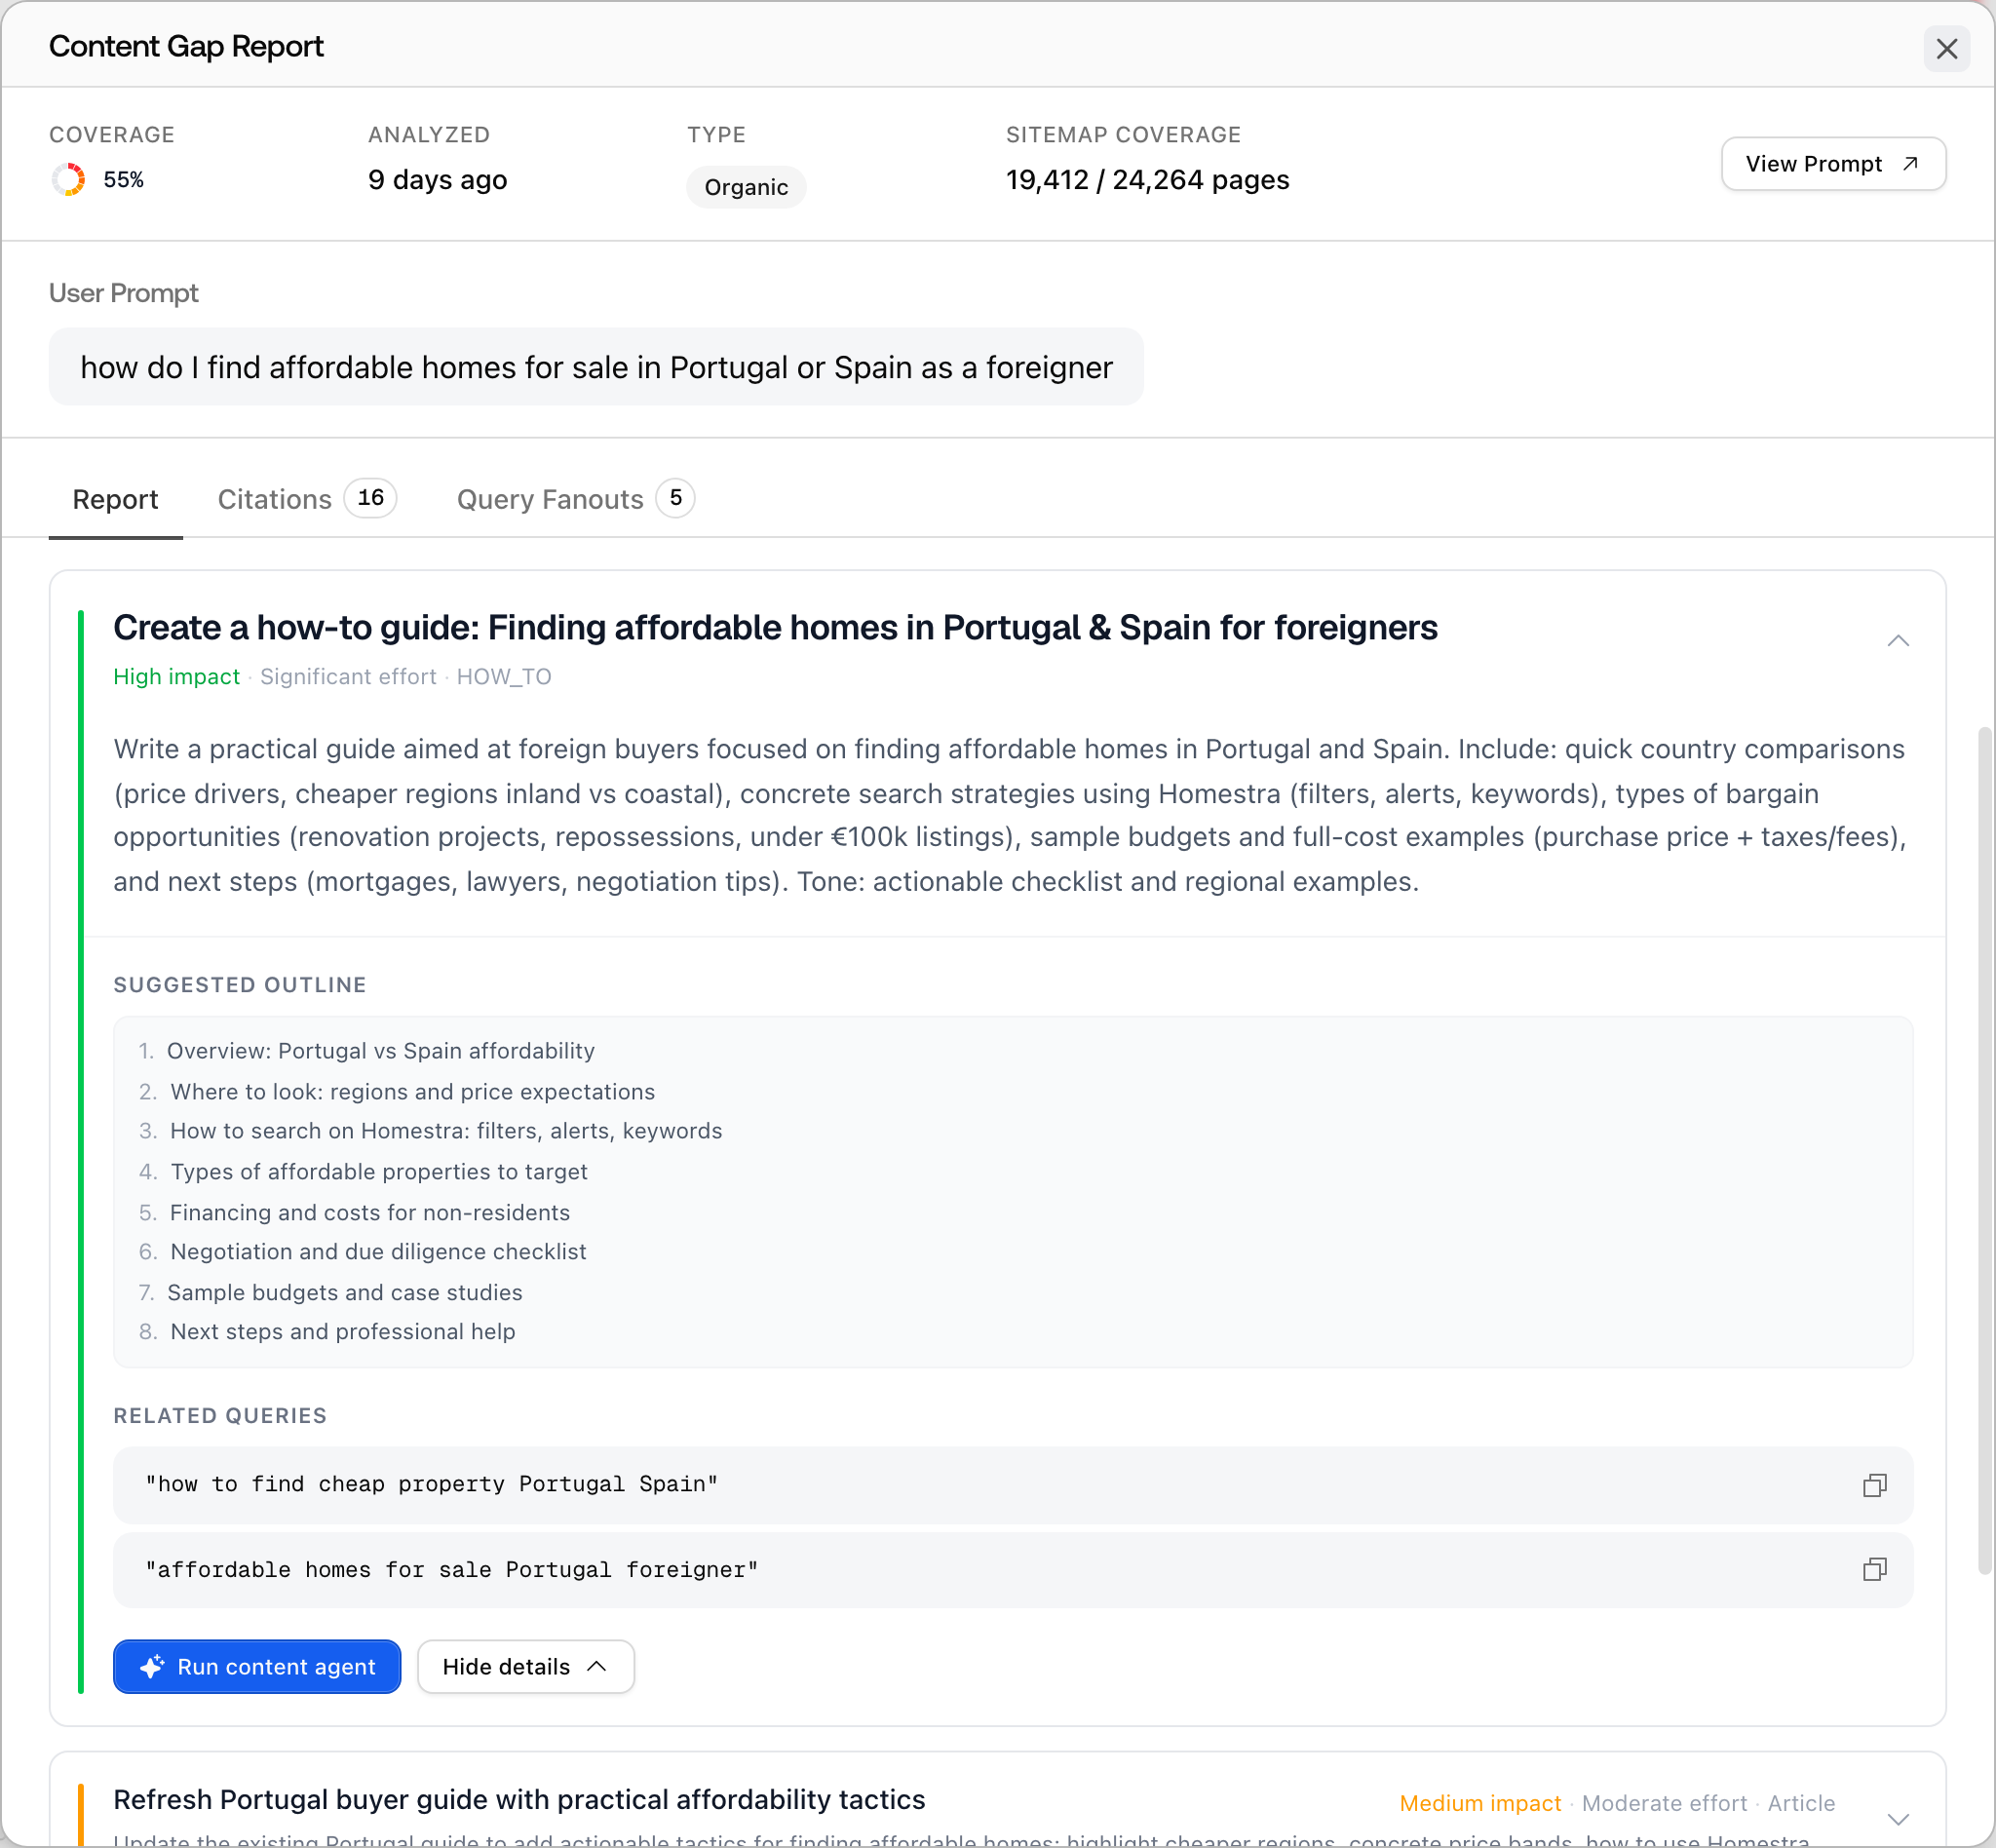This screenshot has width=1996, height=1848.
Task: Open the View Prompt button
Action: pos(1832,164)
